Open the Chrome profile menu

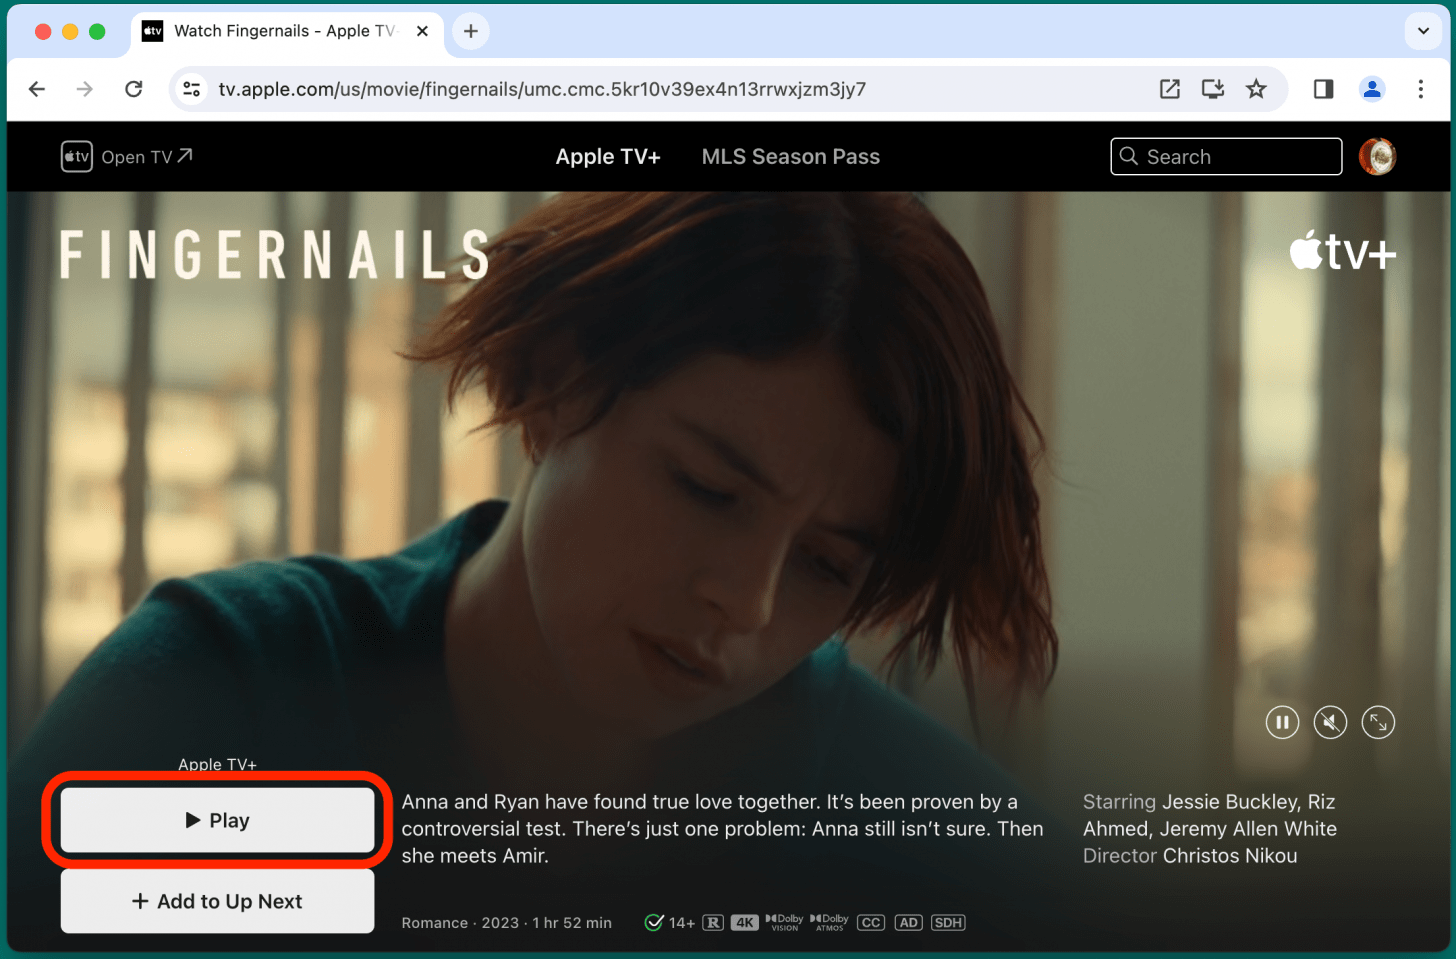pos(1372,89)
